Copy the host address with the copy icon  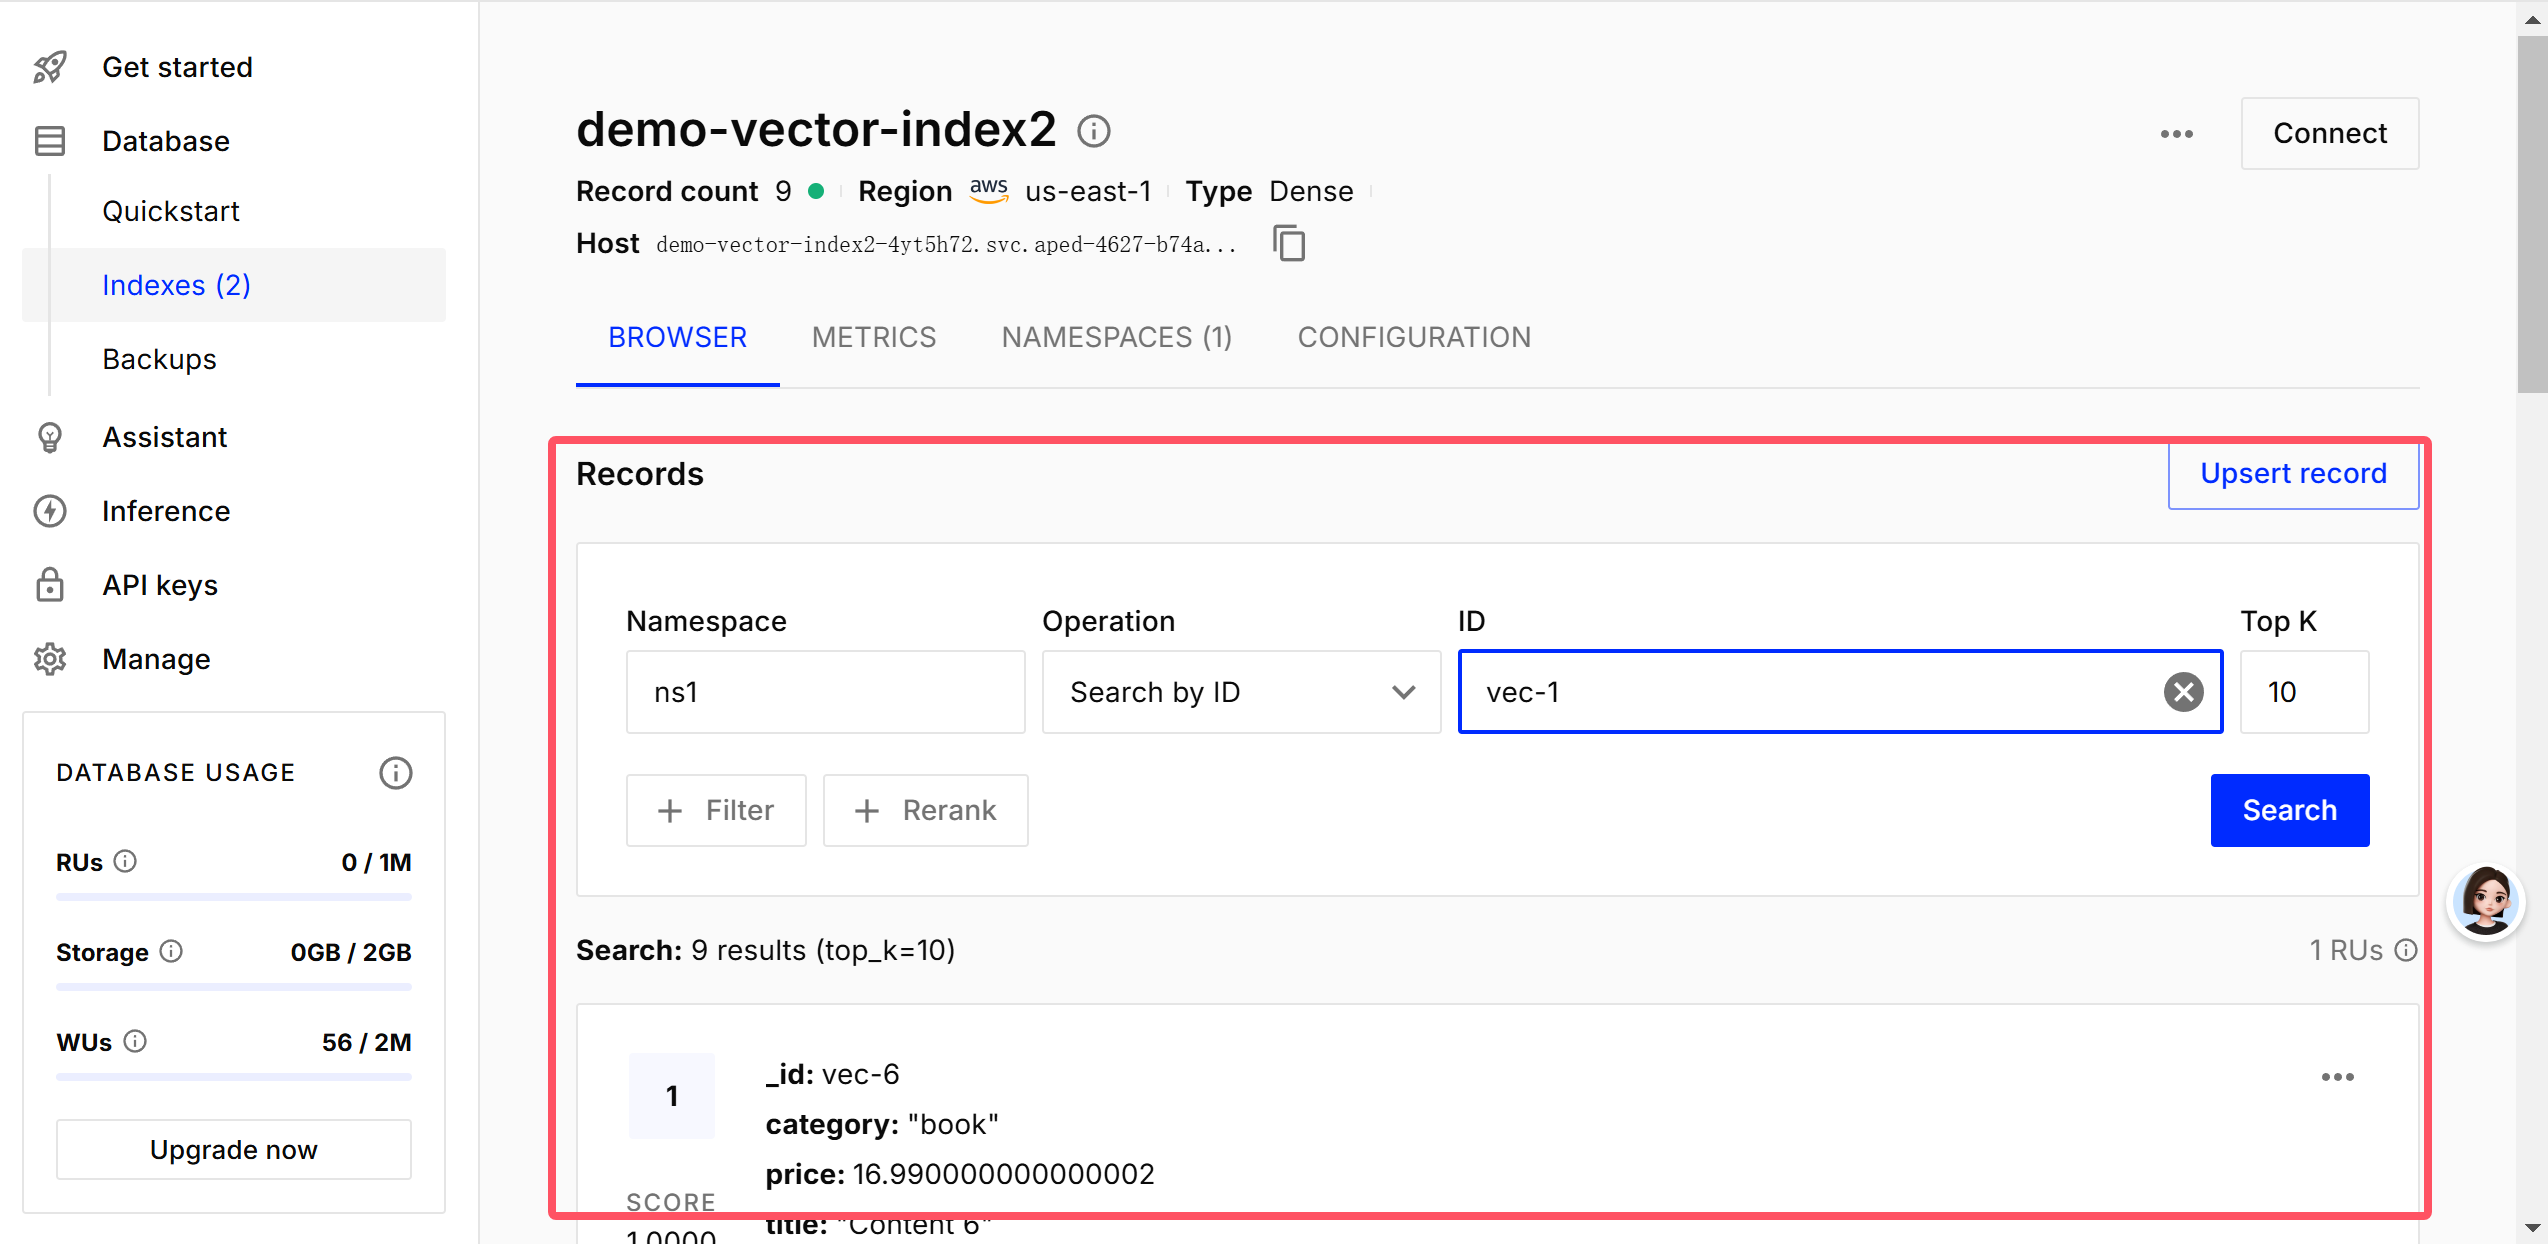1289,243
